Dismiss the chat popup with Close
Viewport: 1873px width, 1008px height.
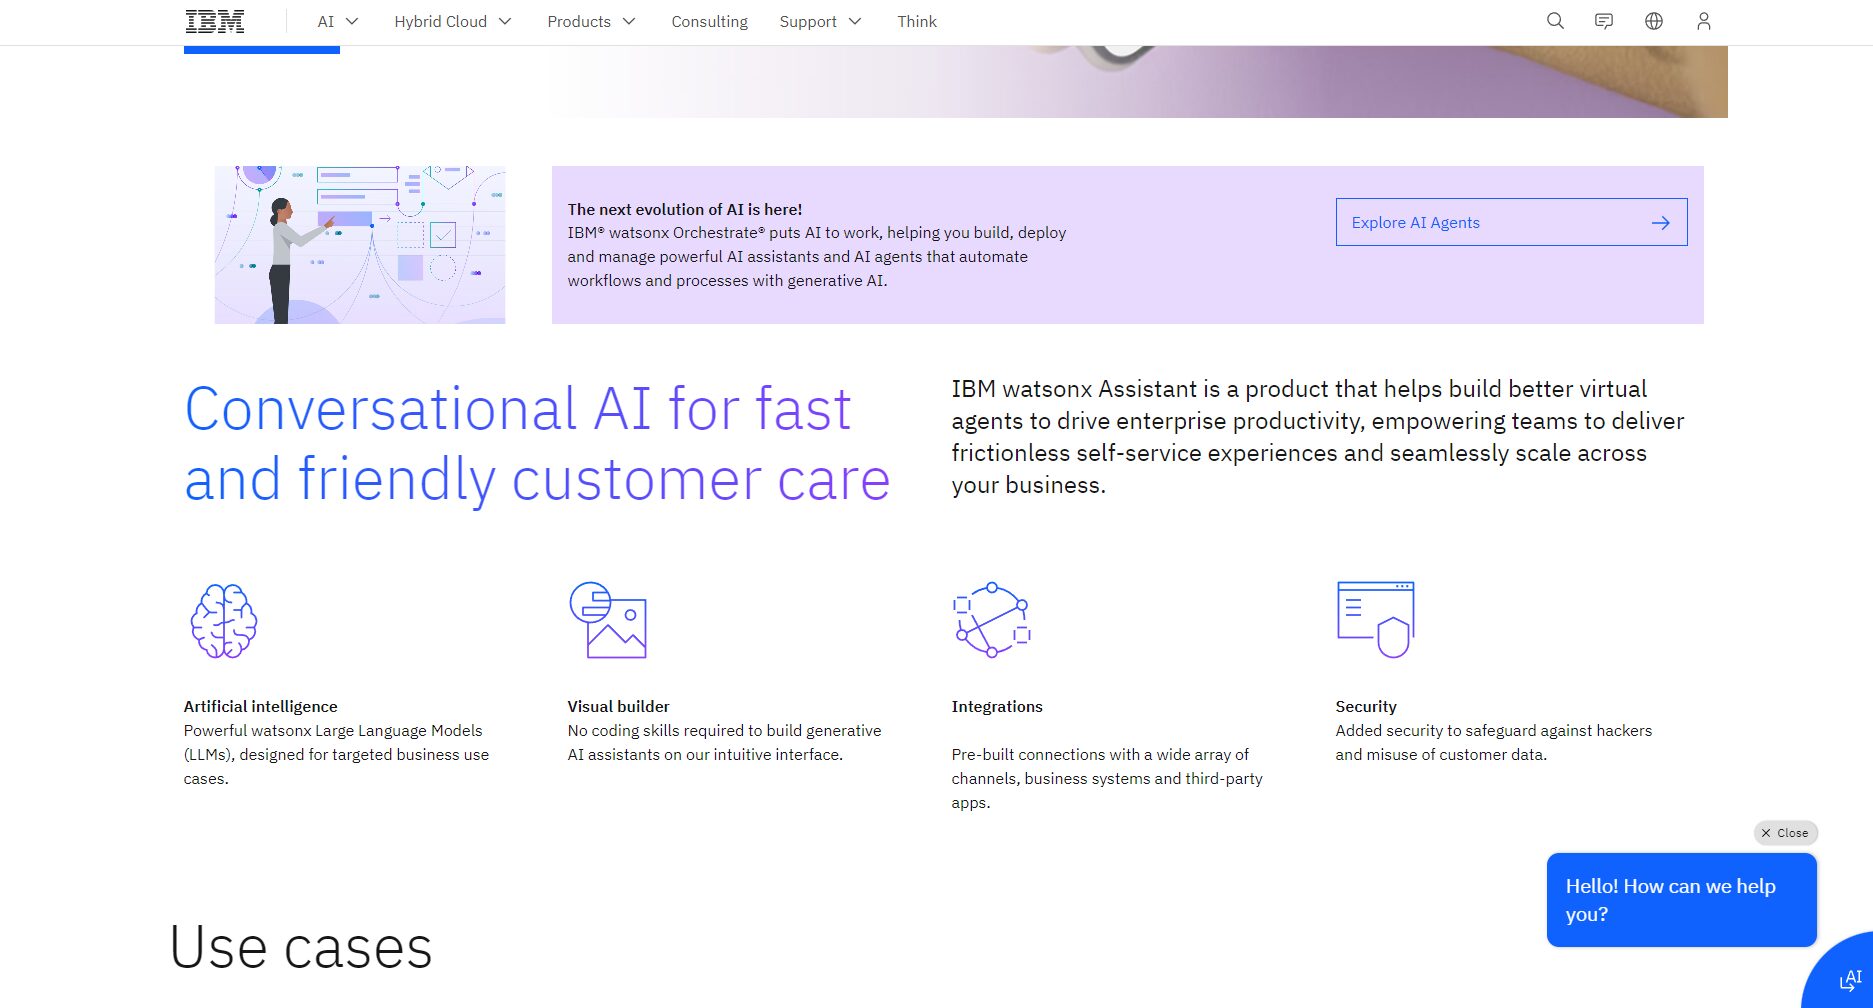click(x=1785, y=833)
